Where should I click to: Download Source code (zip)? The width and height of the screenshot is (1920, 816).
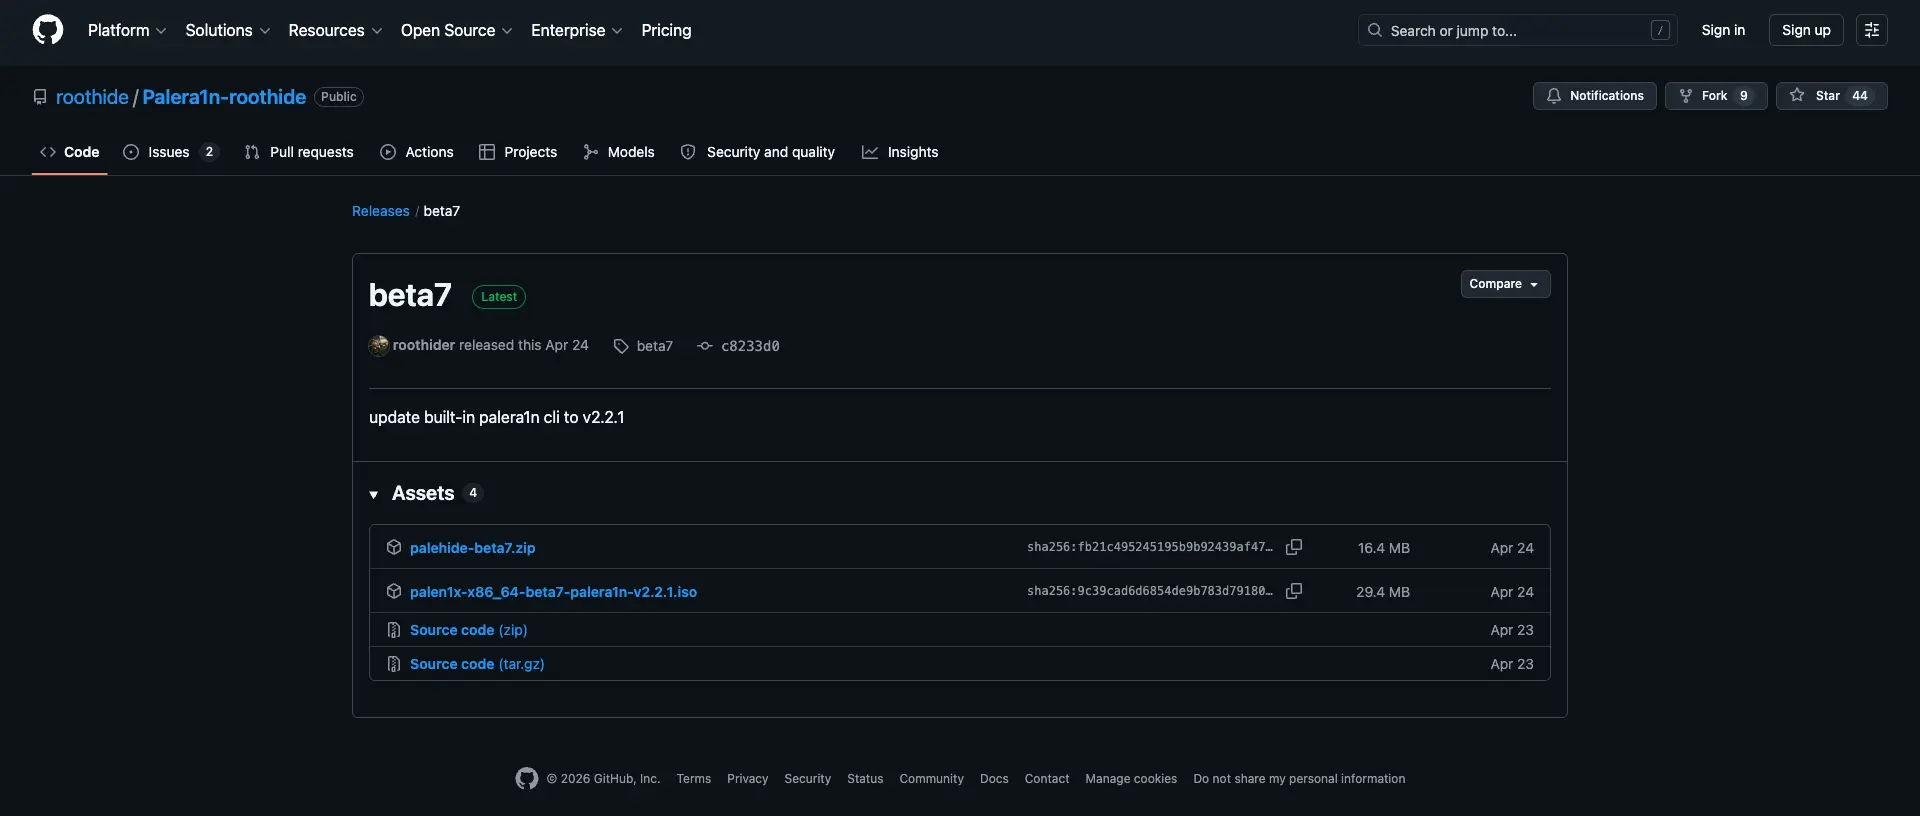pos(468,630)
